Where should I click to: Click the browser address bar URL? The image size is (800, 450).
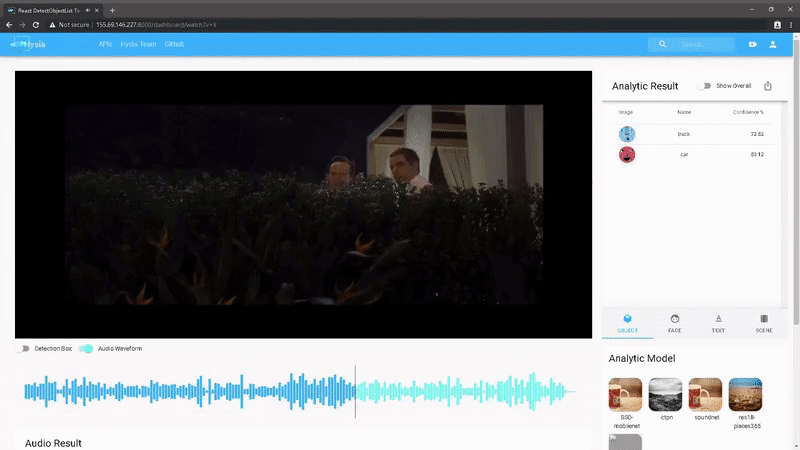click(x=156, y=24)
